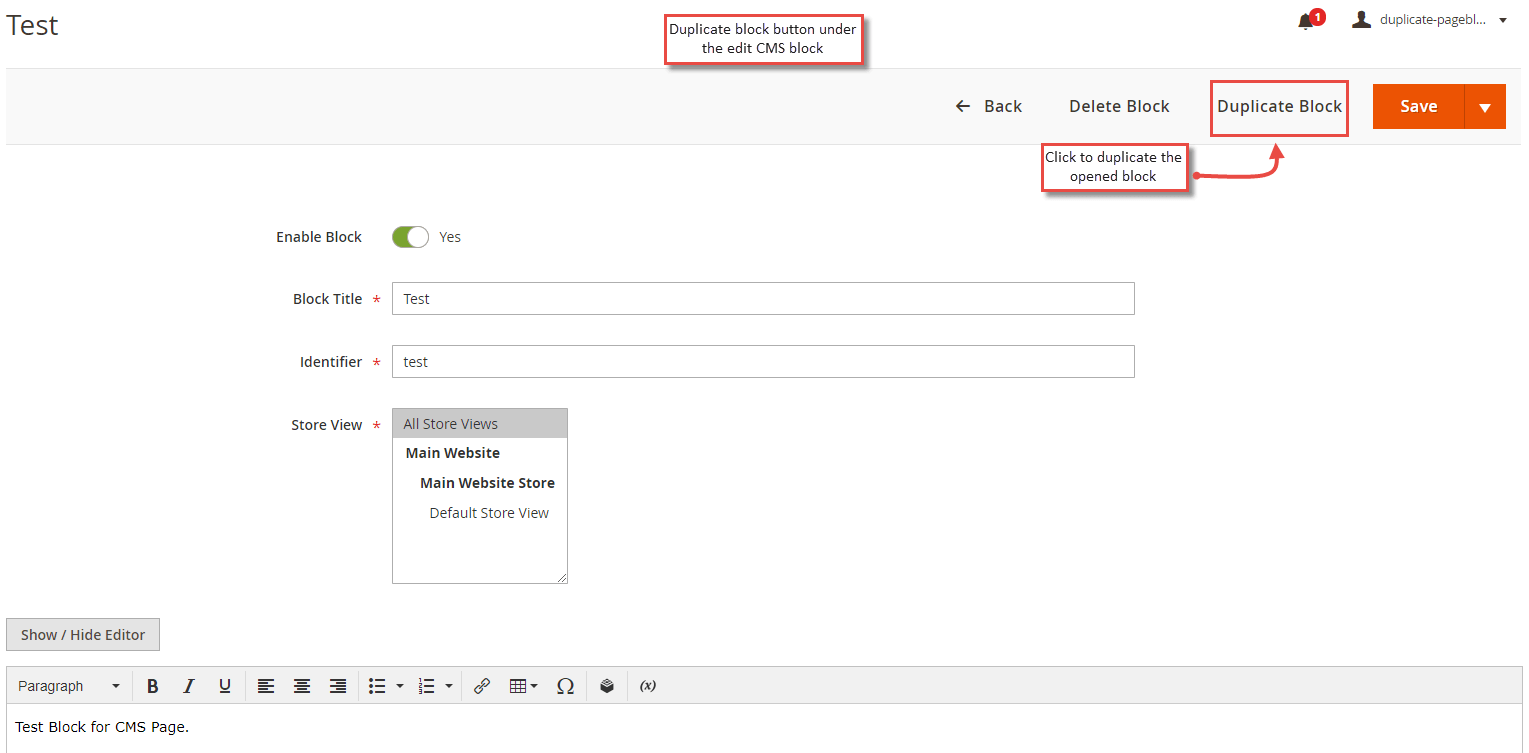Toggle the Enable Block switch

point(410,237)
